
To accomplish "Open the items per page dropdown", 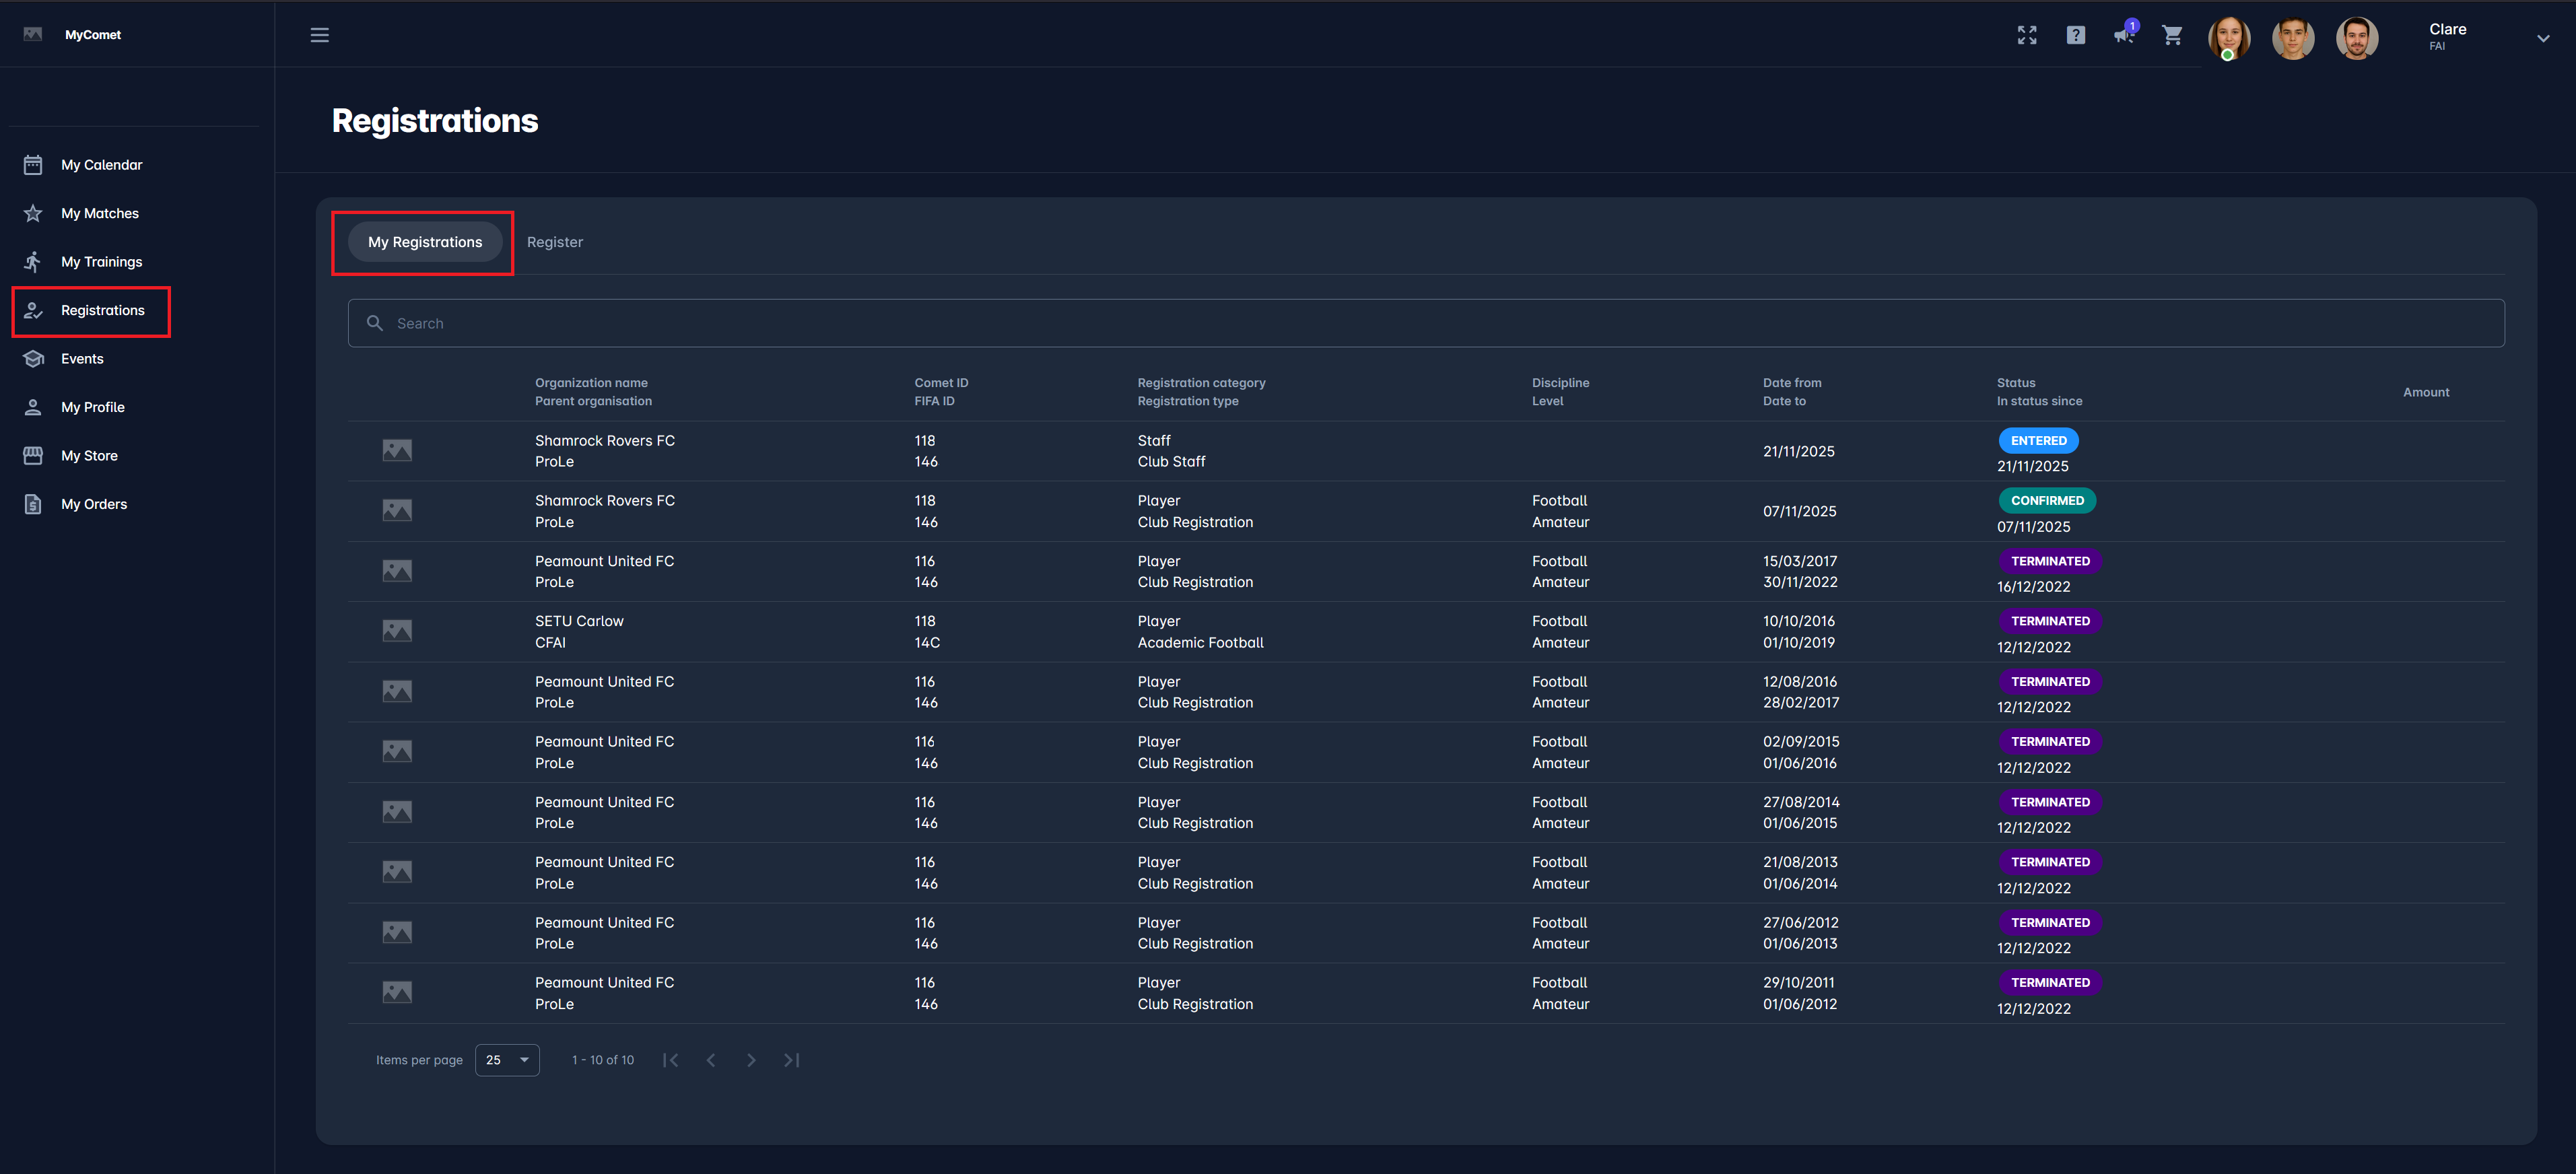I will click(507, 1060).
